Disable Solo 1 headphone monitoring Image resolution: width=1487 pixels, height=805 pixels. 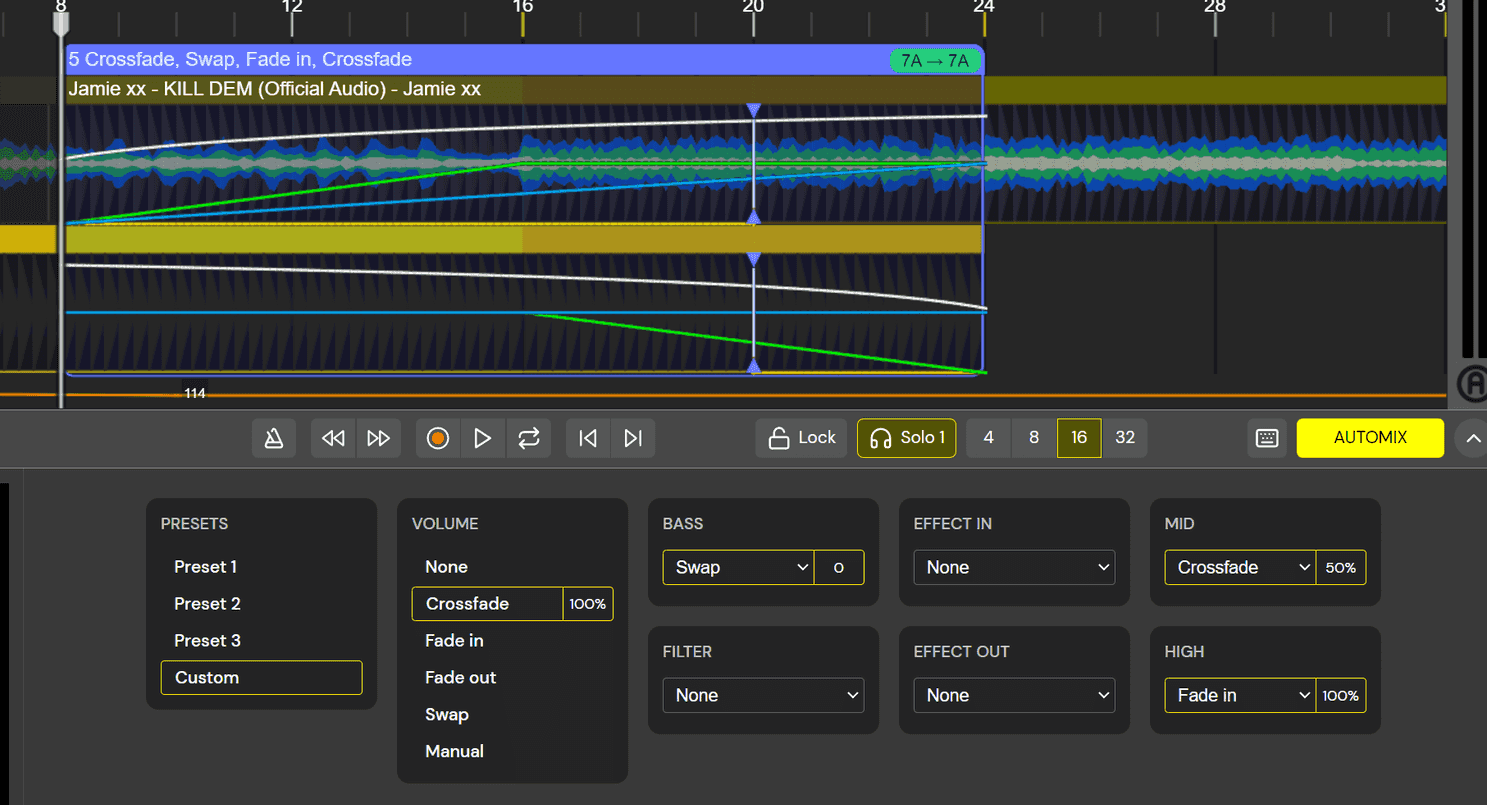point(906,437)
